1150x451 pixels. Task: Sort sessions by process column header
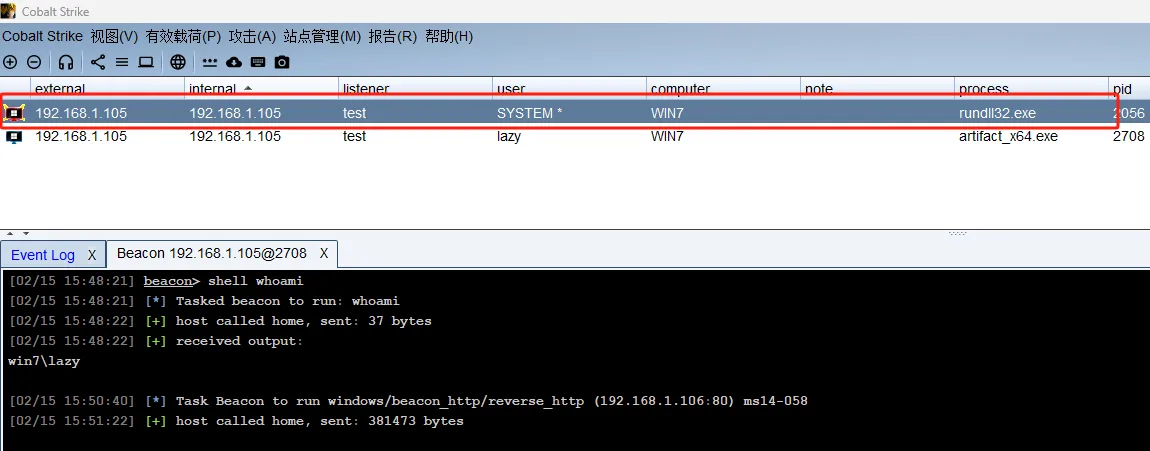click(x=1031, y=88)
